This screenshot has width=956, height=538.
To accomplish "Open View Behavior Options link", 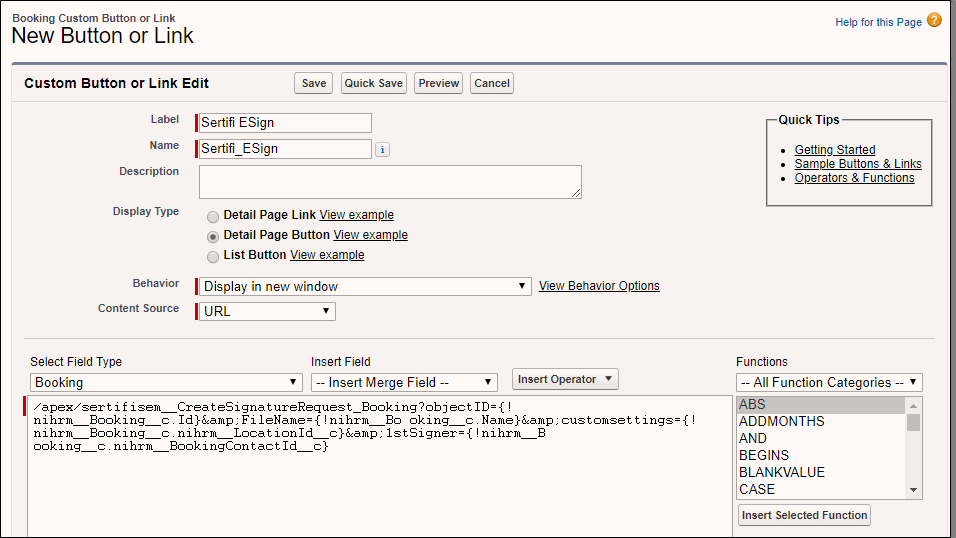I will (x=599, y=285).
